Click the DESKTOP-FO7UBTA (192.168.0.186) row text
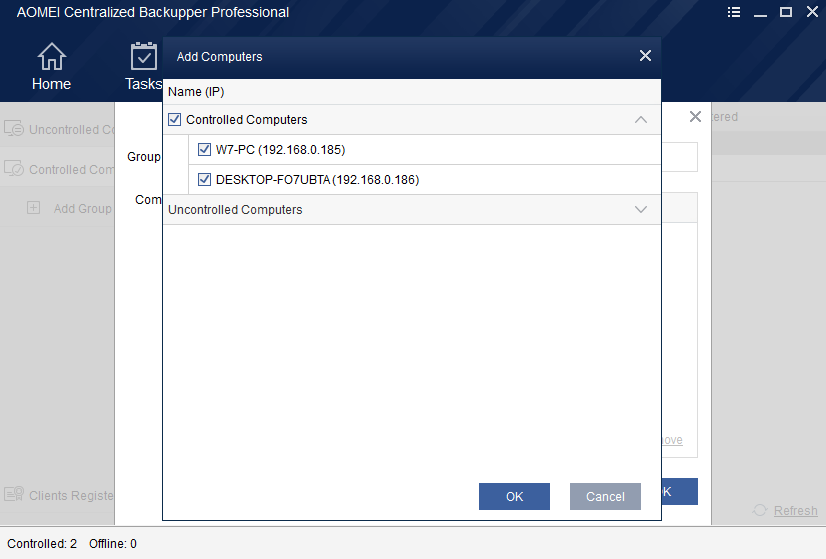826x559 pixels. pos(318,180)
